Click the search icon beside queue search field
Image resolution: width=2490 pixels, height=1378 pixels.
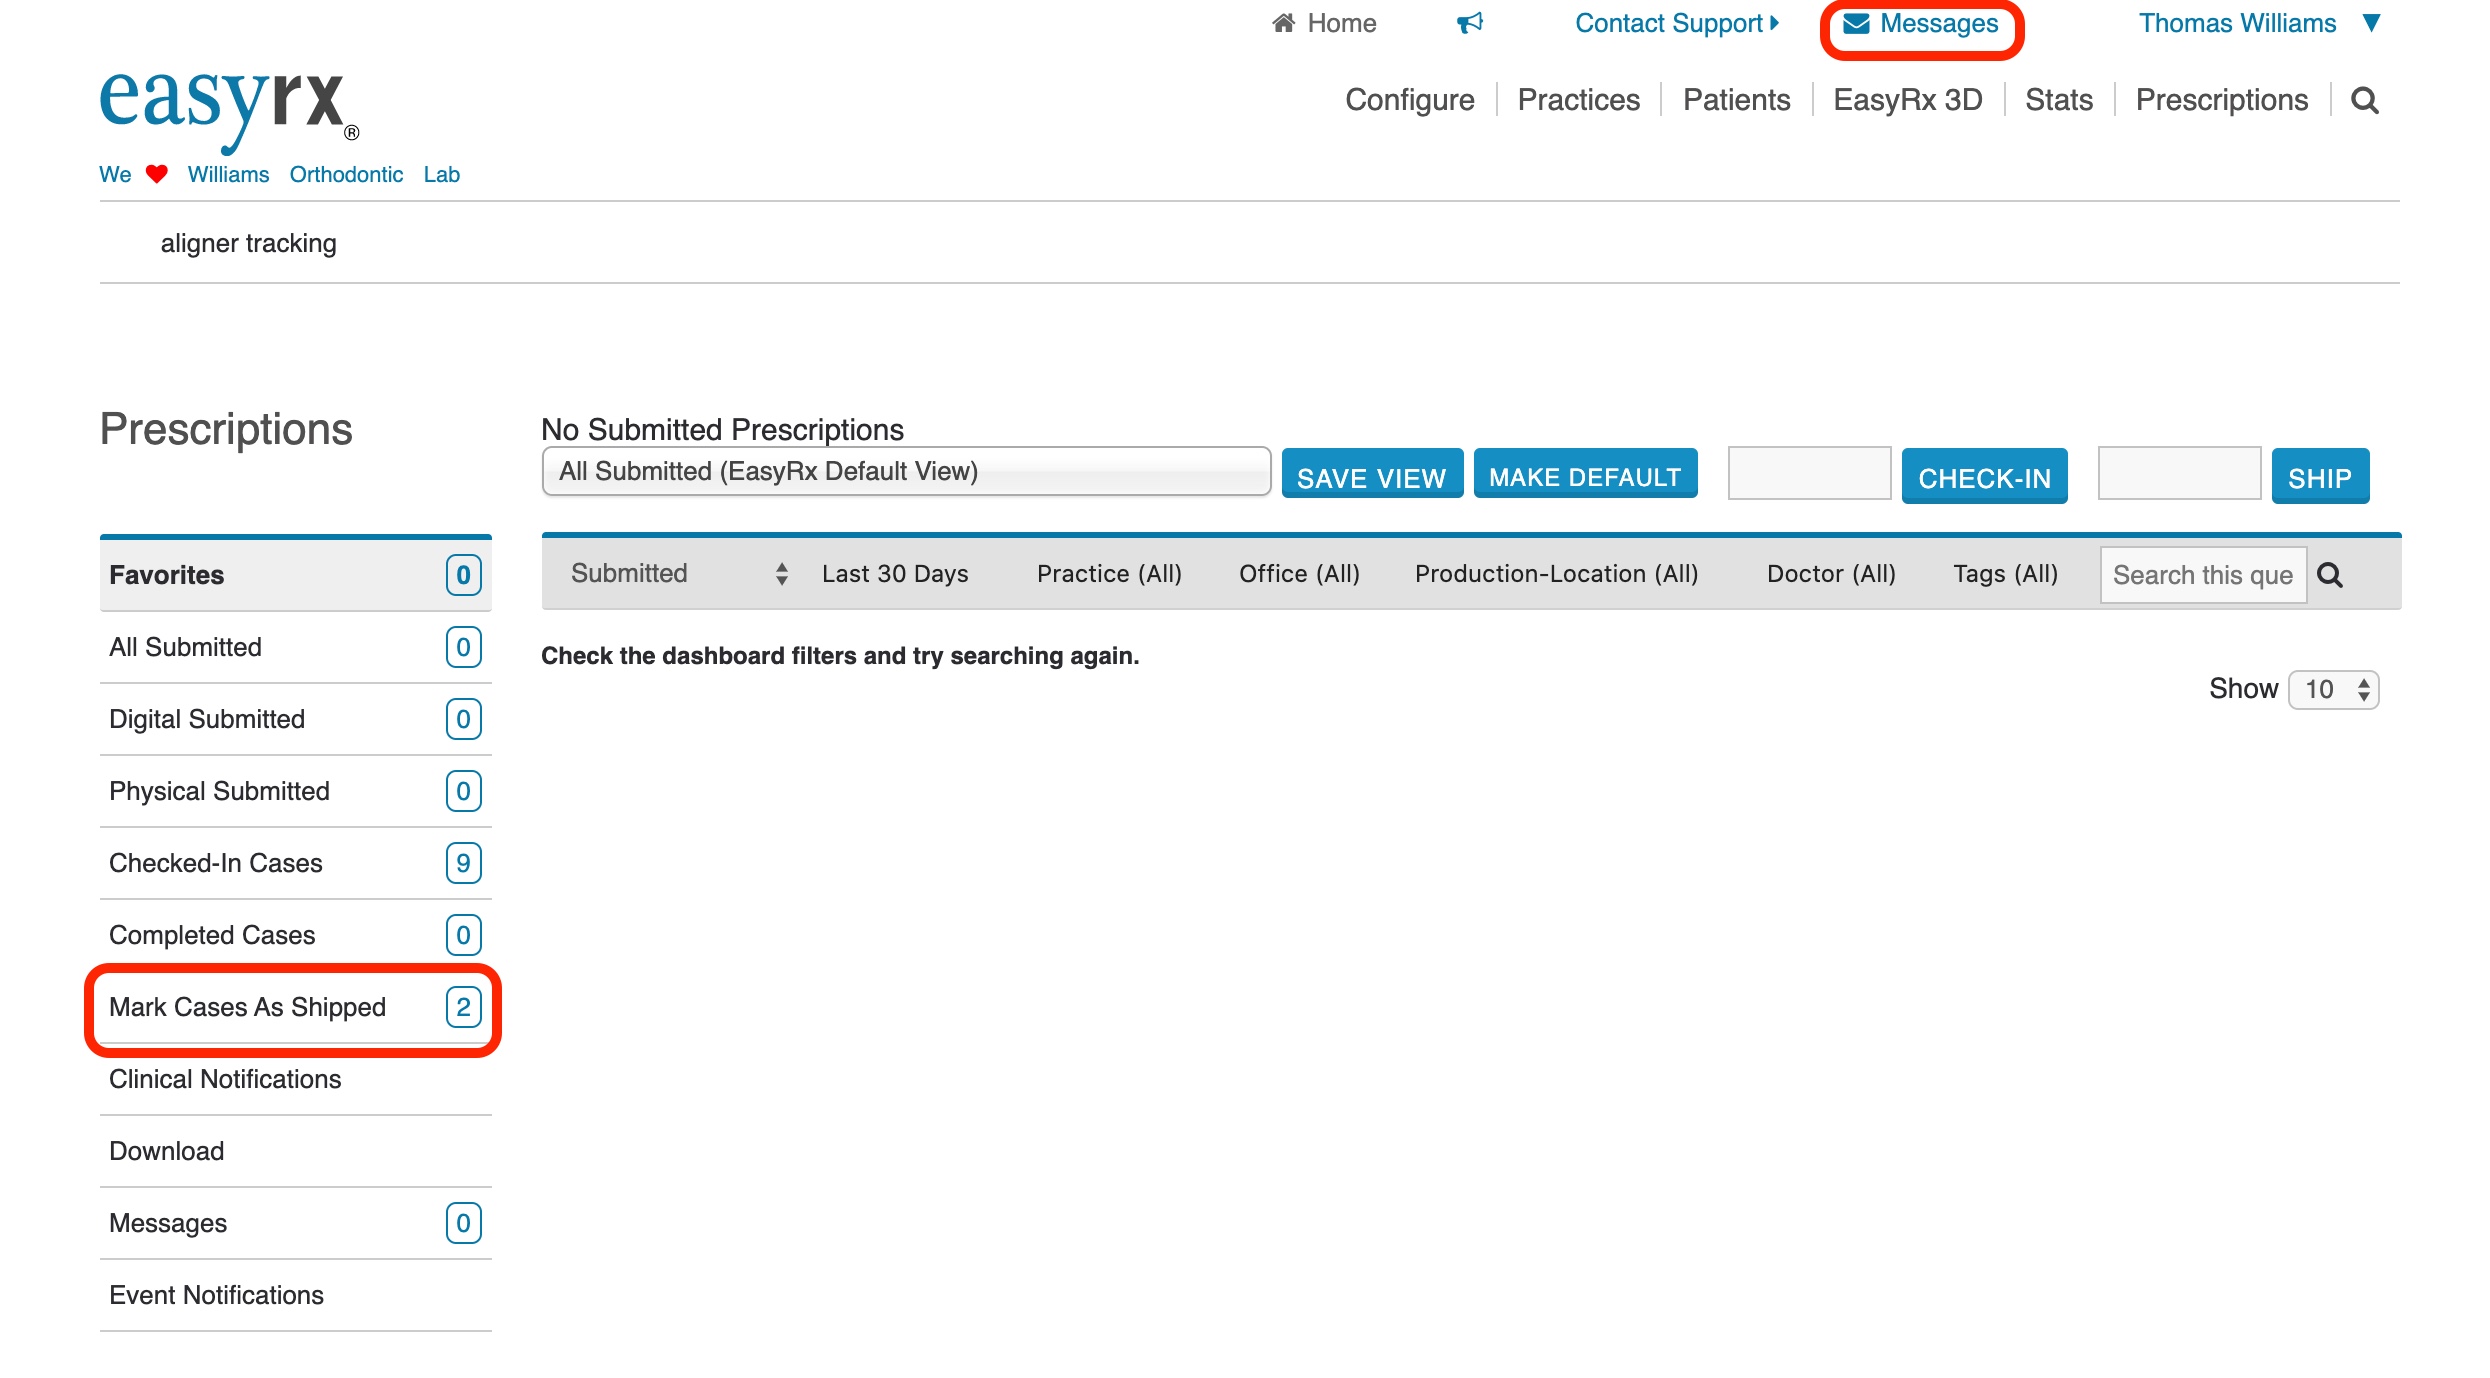[2330, 575]
